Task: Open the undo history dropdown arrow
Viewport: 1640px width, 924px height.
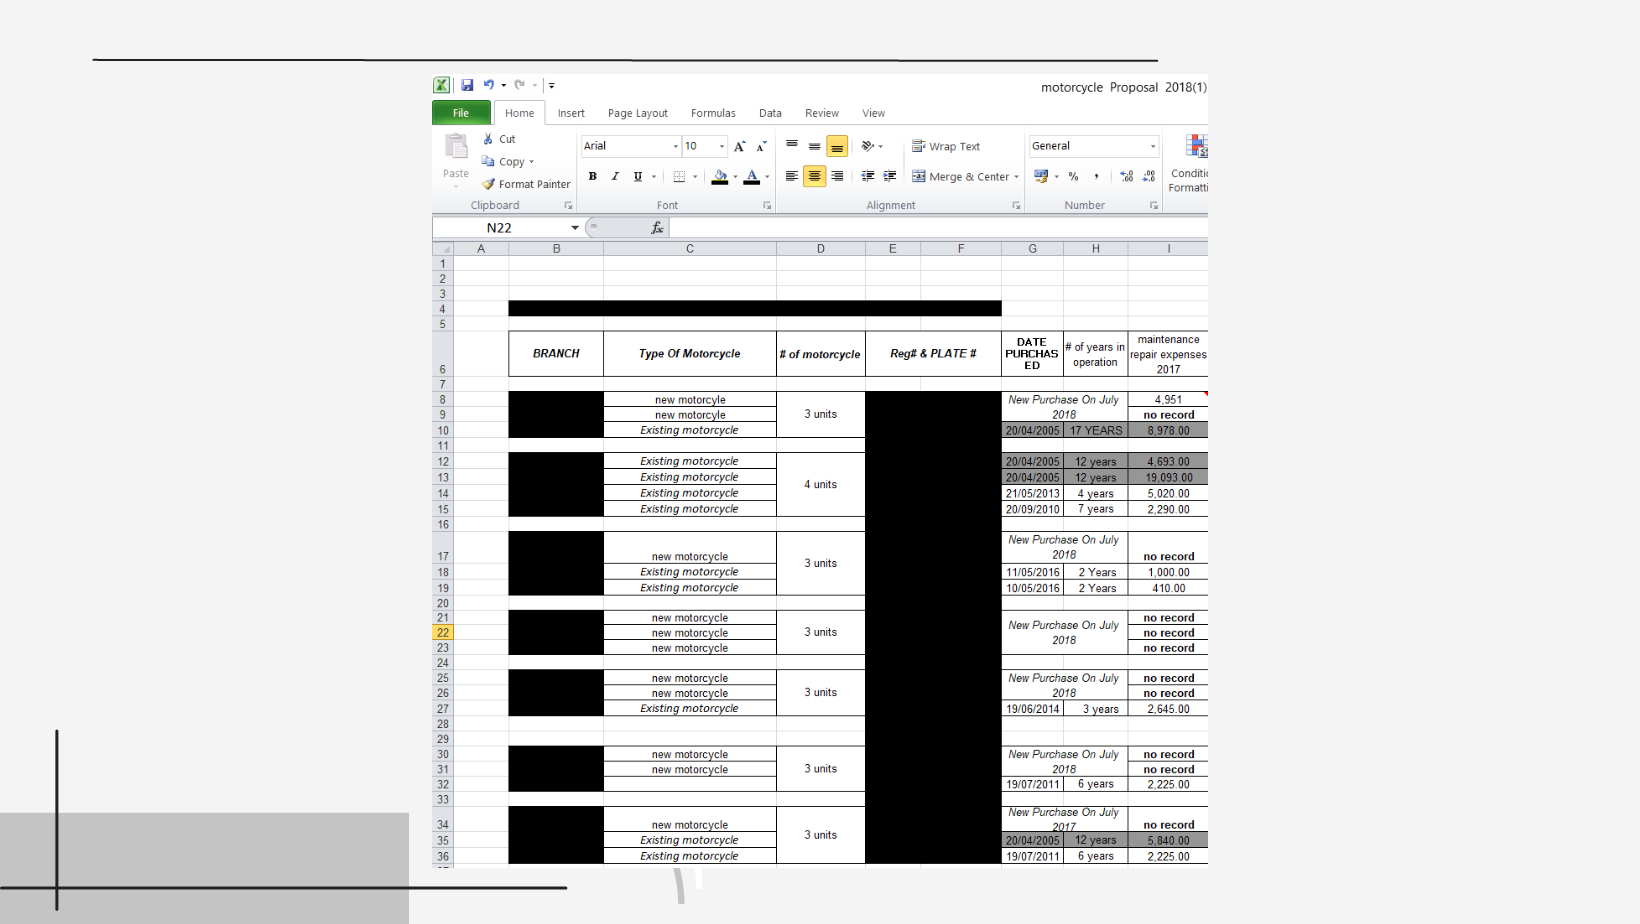Action: point(504,85)
